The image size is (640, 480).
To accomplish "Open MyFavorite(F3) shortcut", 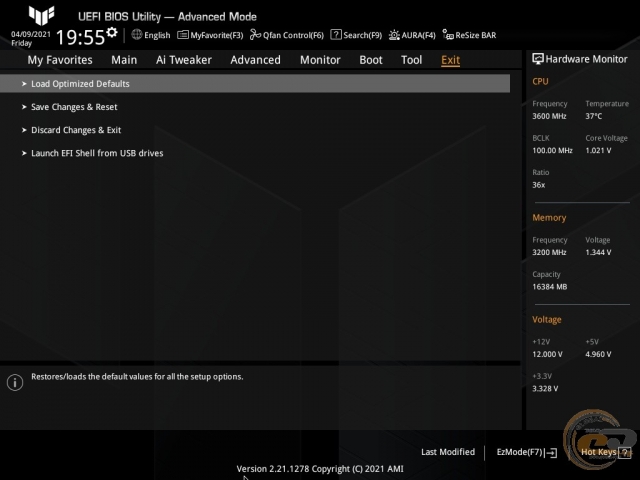I will tap(216, 36).
